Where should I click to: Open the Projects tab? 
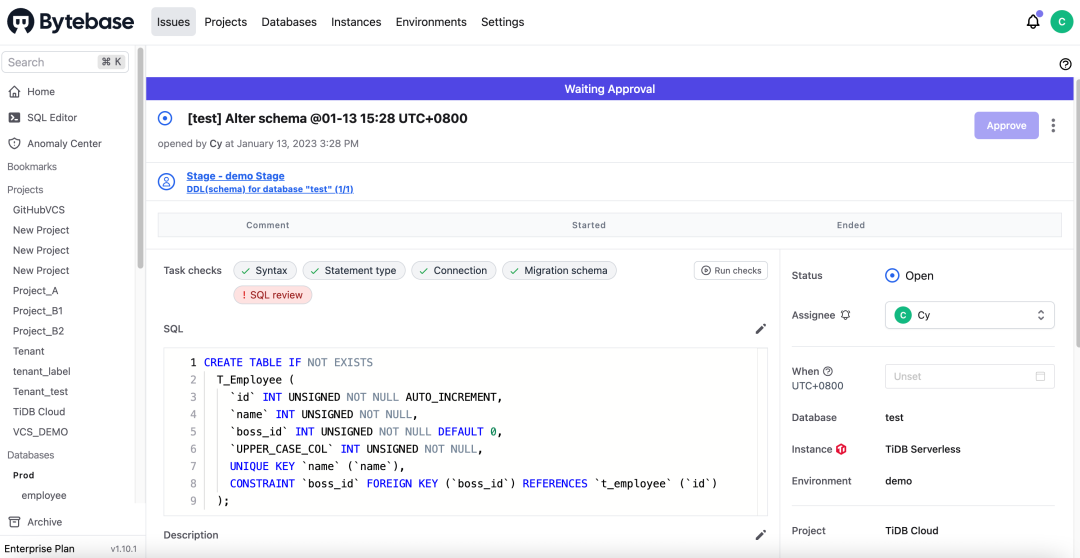pos(226,22)
